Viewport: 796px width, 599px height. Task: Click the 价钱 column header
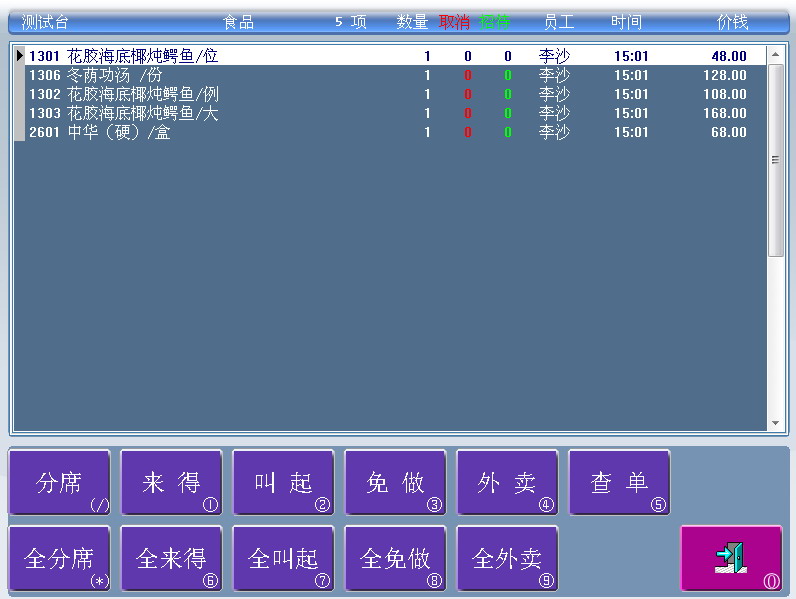tap(732, 22)
